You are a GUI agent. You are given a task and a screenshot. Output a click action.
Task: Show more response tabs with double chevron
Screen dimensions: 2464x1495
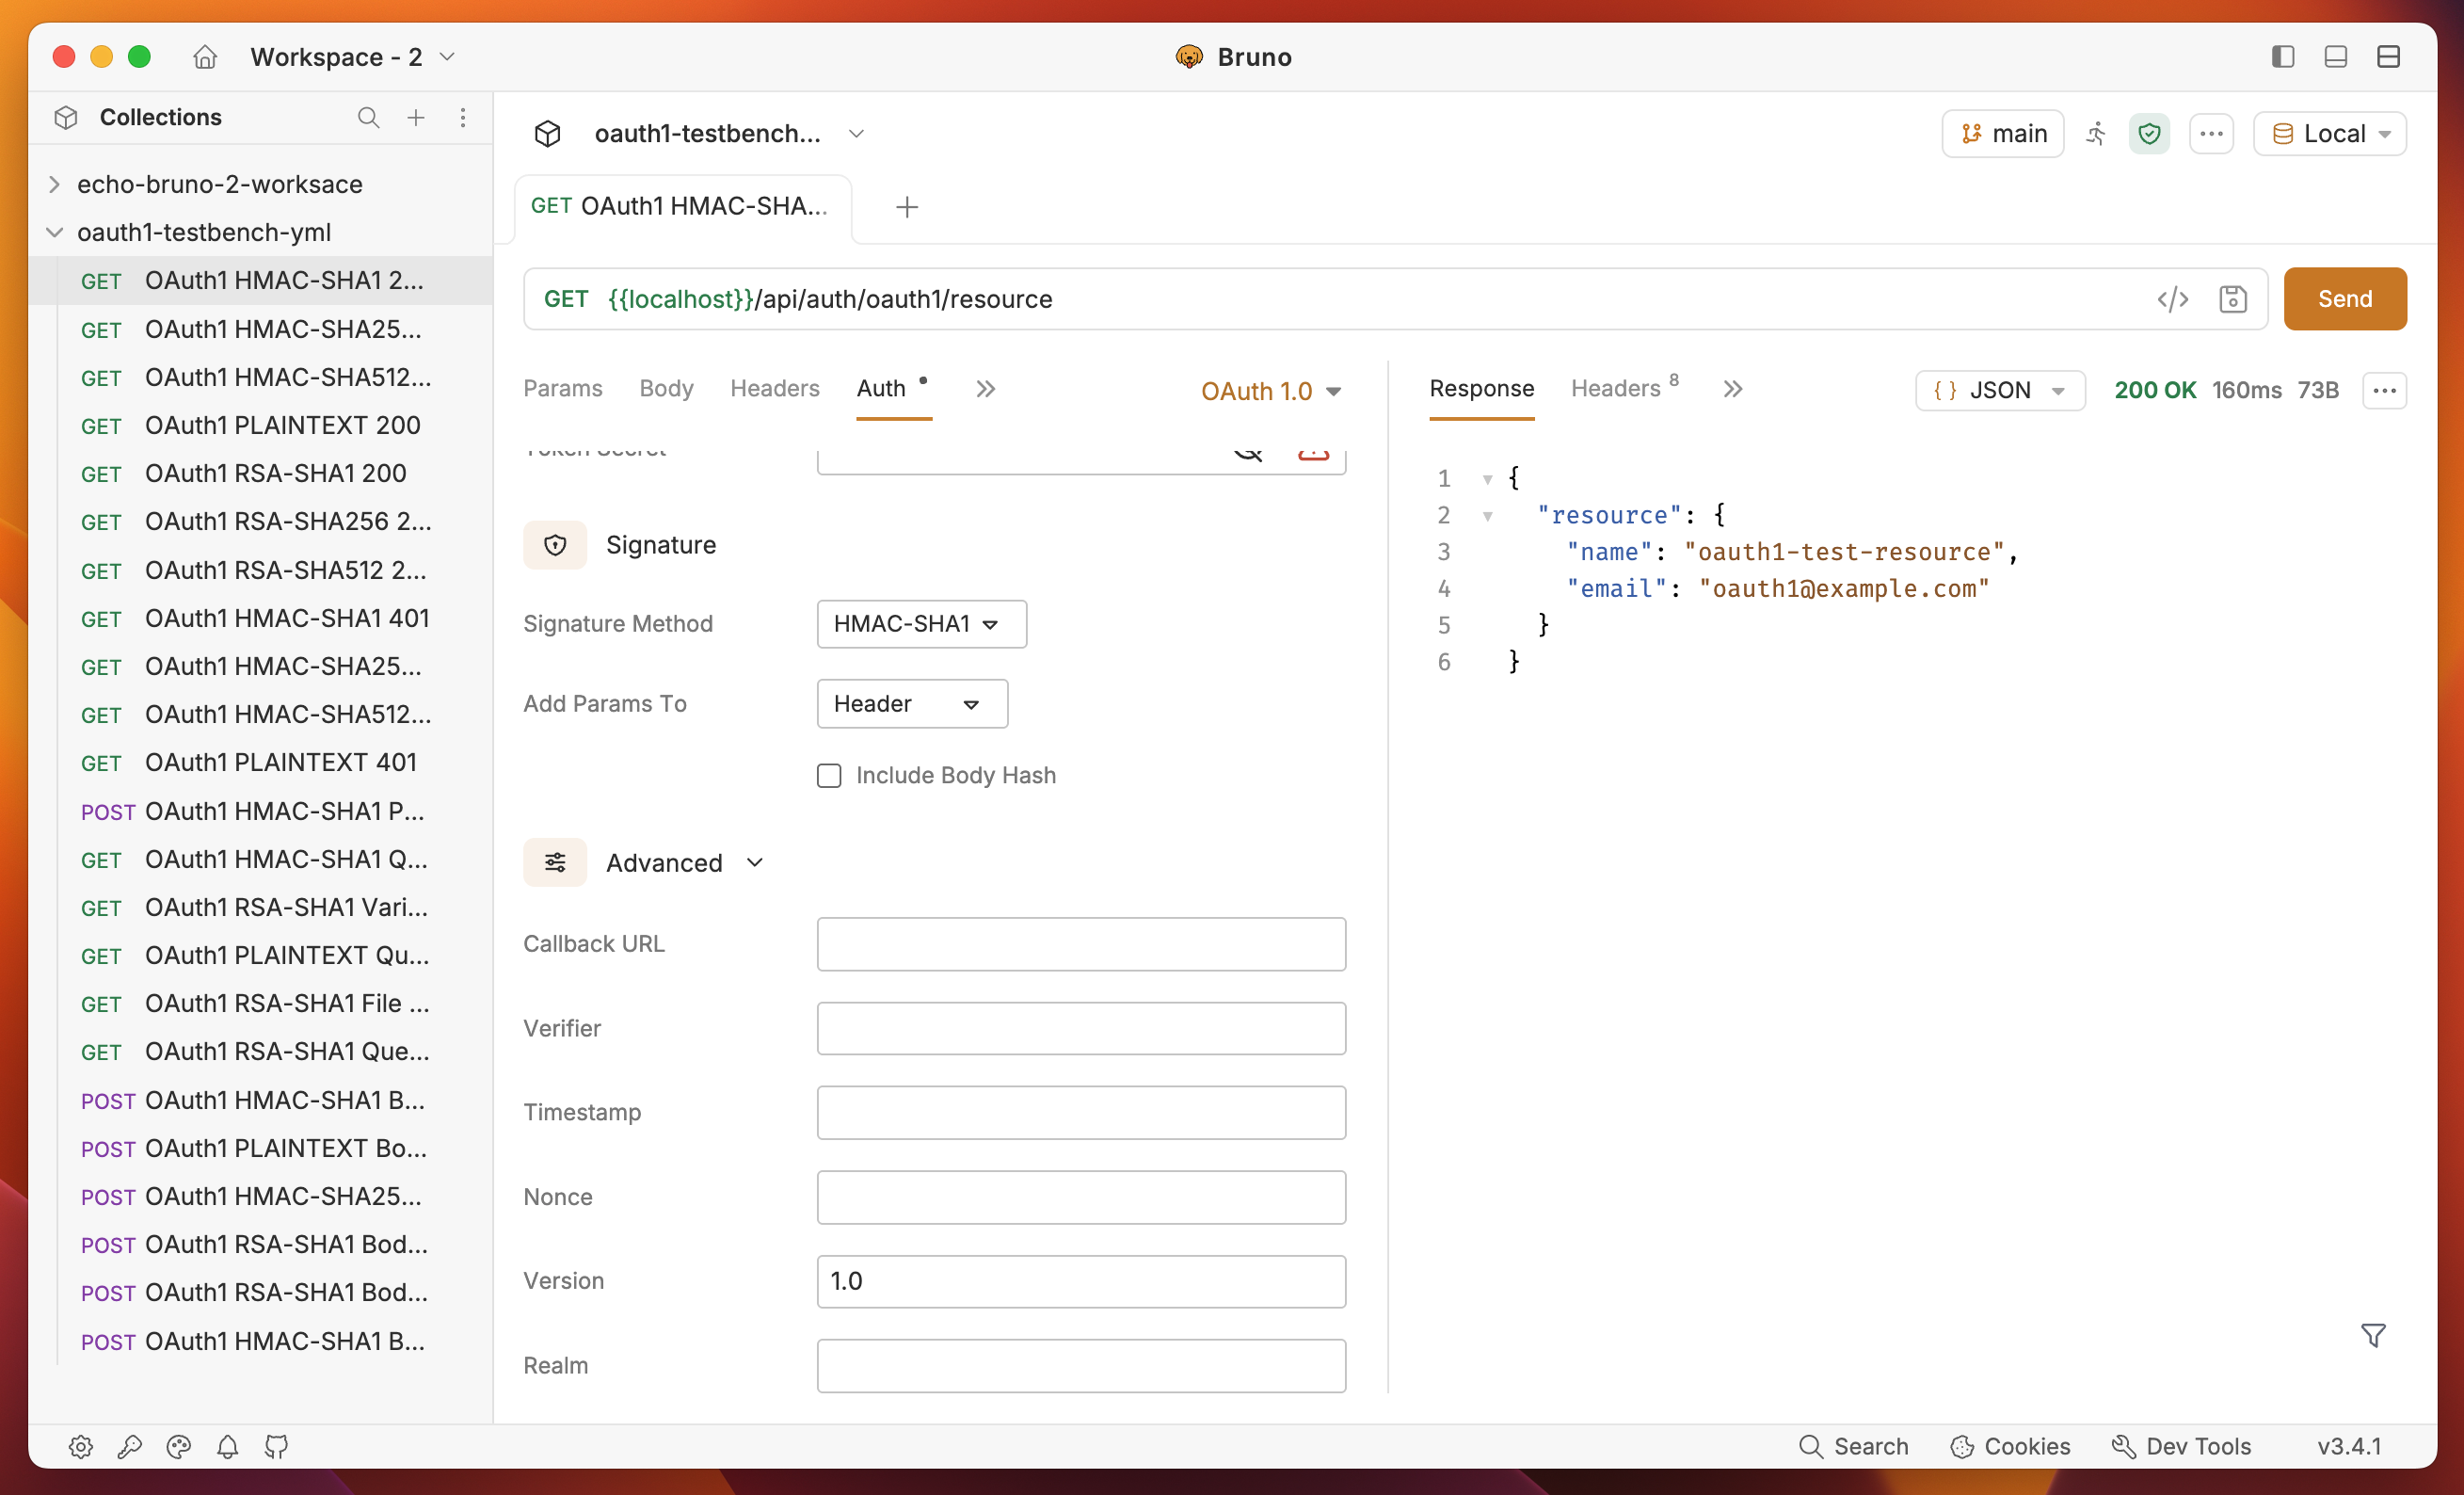(1732, 388)
